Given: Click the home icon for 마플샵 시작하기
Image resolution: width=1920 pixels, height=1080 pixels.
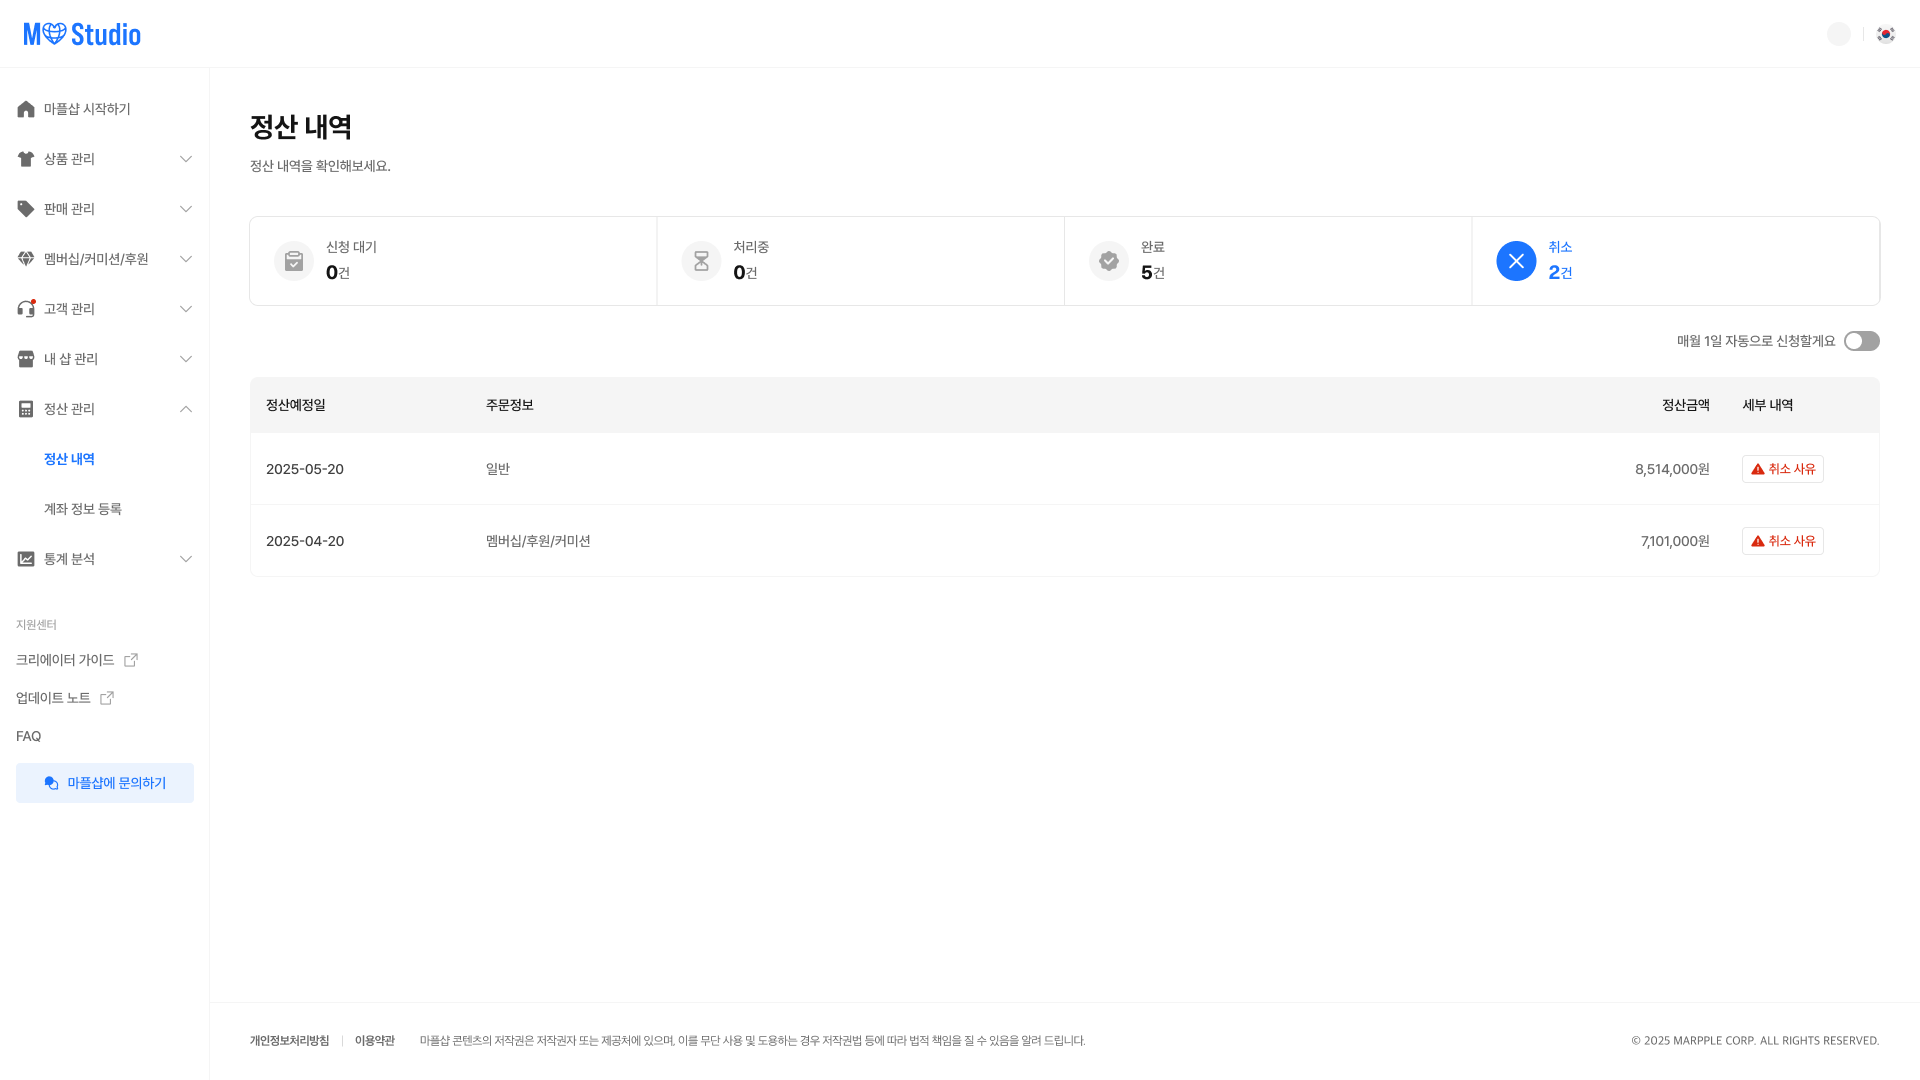Looking at the screenshot, I should (x=26, y=109).
